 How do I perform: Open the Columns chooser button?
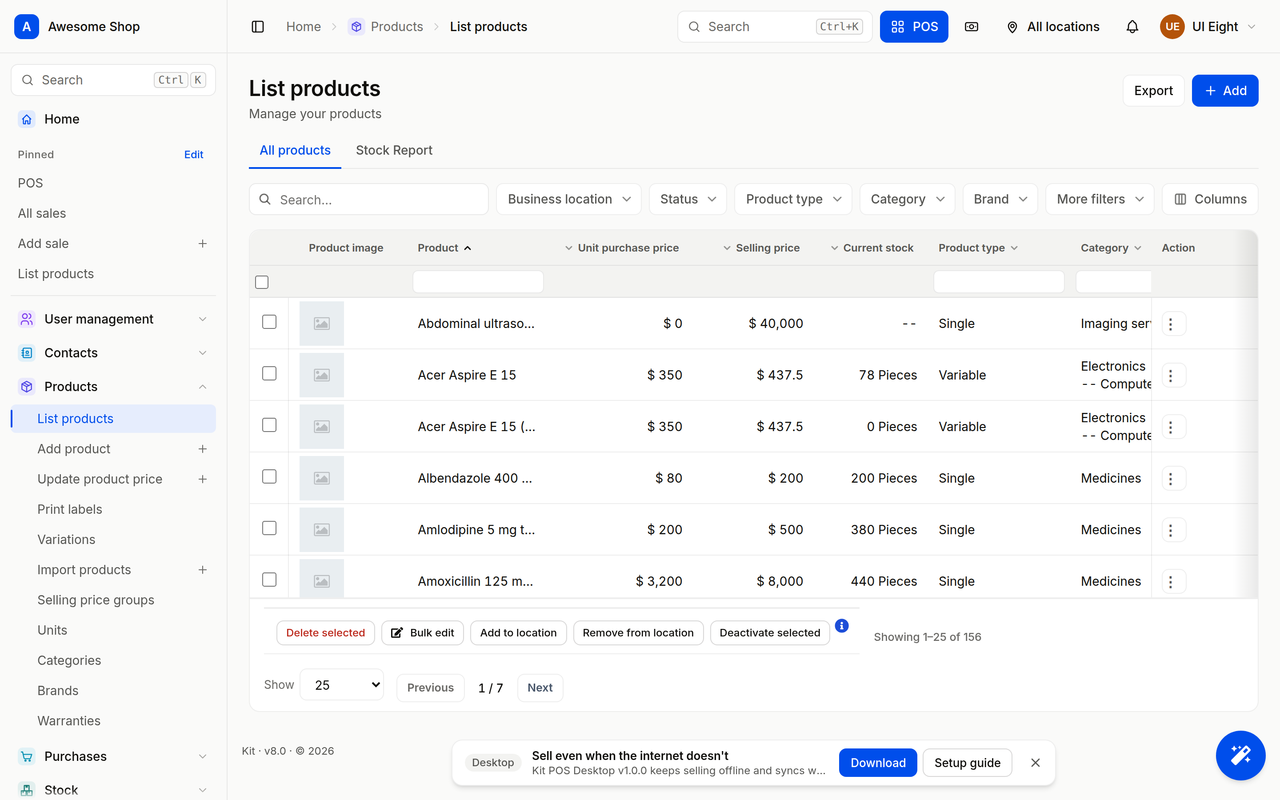click(1210, 199)
